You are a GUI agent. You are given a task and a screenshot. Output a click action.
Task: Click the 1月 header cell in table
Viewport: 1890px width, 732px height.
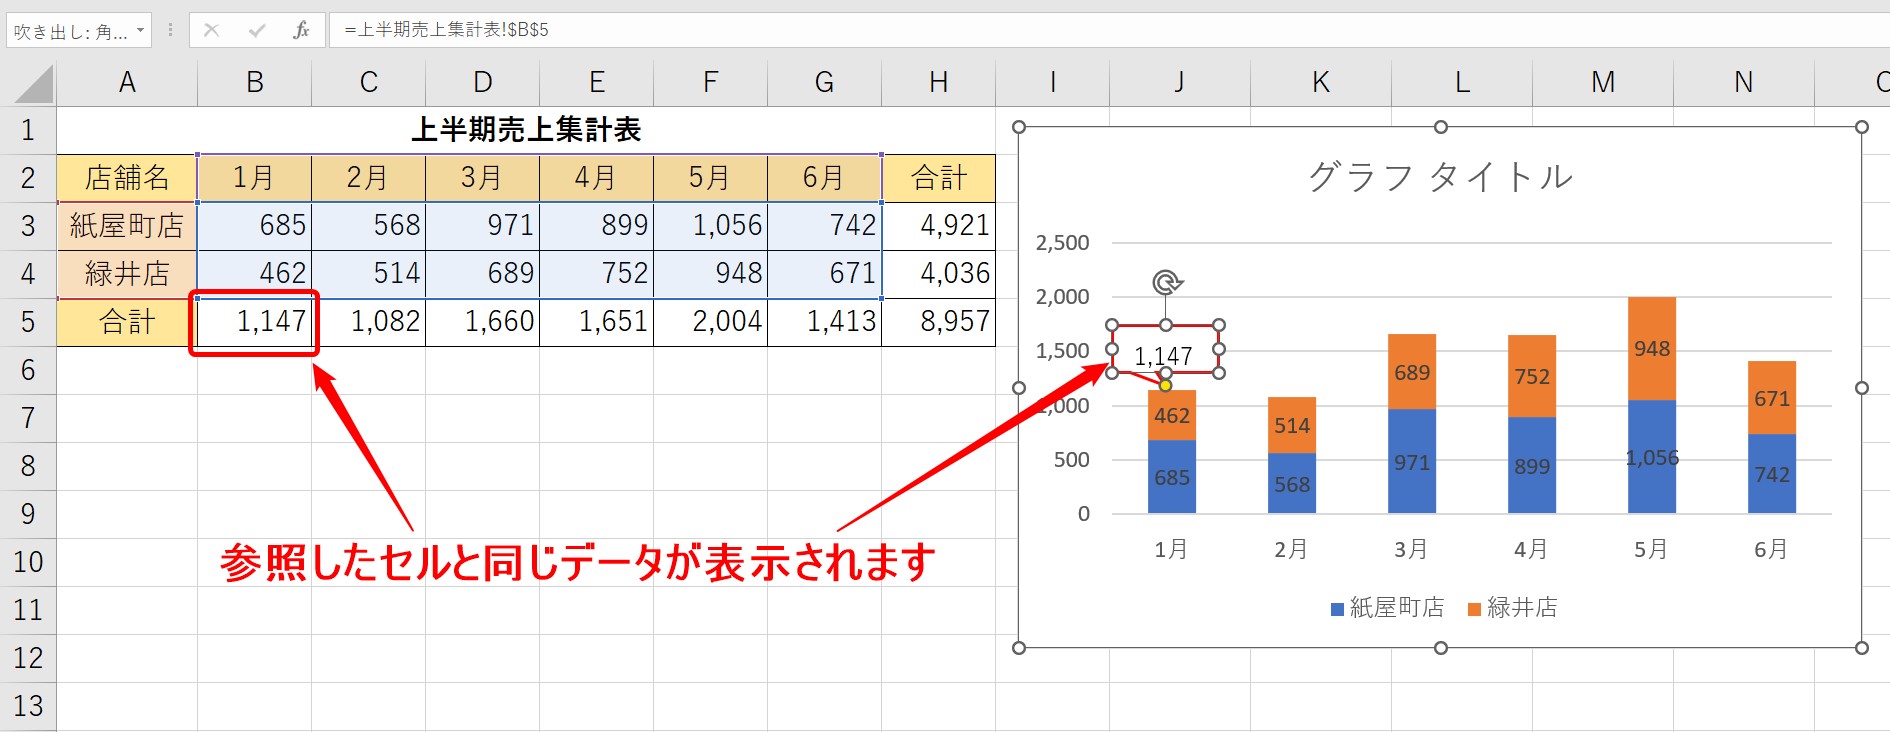(255, 178)
